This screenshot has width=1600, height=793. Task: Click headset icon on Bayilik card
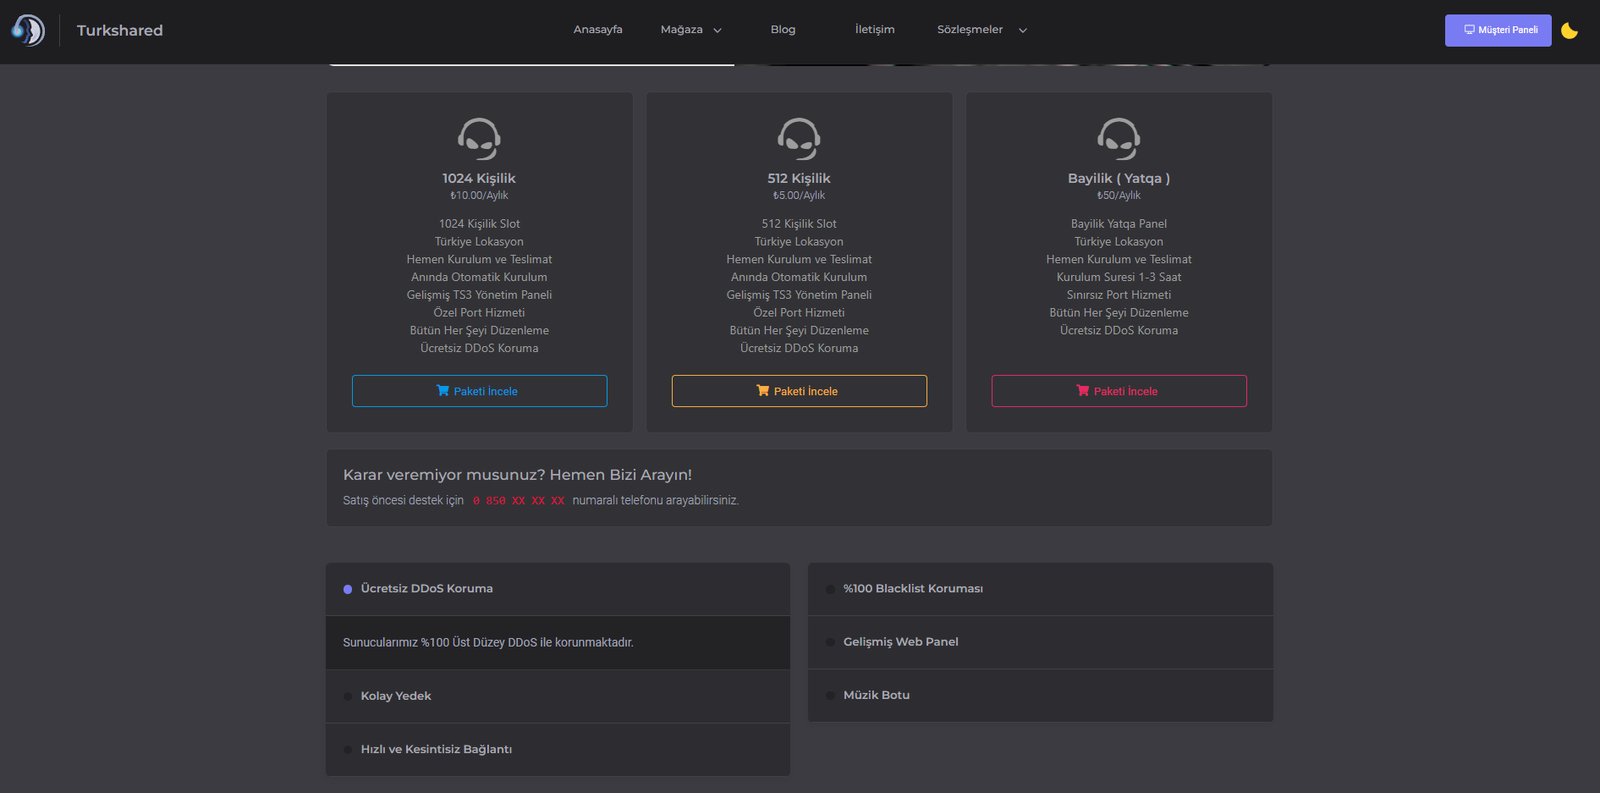[x=1118, y=139]
